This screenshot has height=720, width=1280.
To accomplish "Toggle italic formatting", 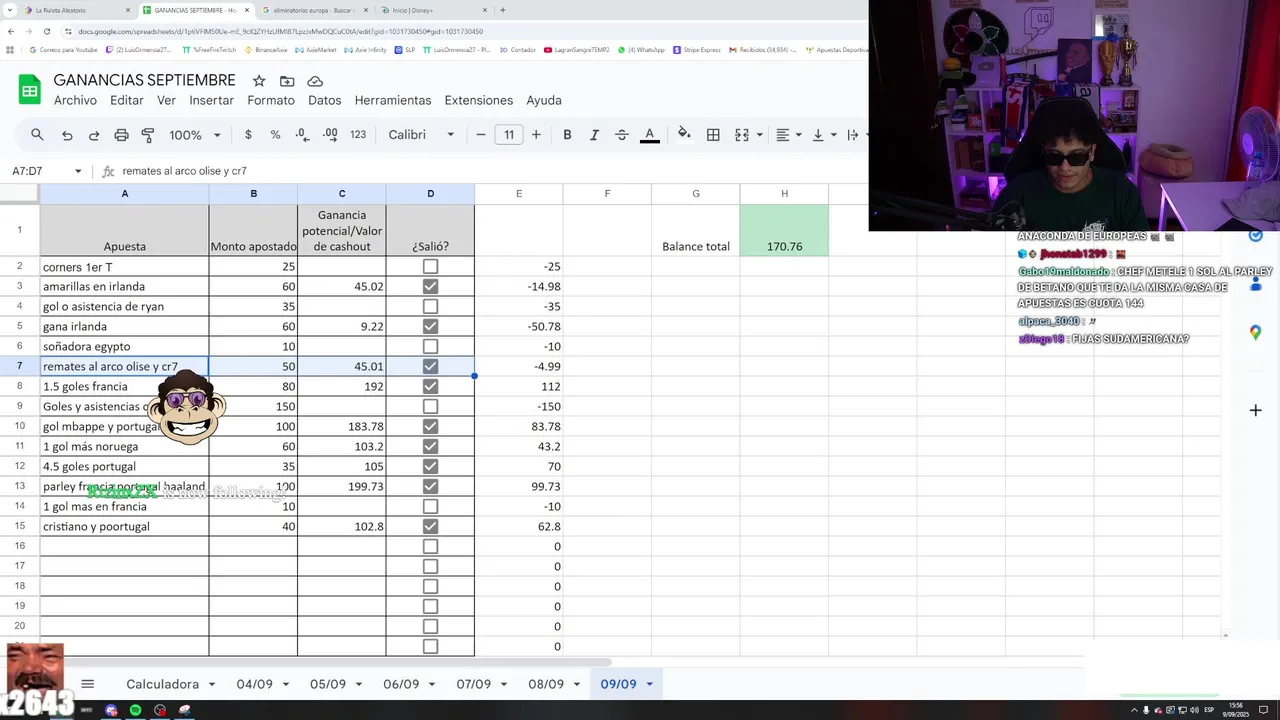I will point(594,135).
